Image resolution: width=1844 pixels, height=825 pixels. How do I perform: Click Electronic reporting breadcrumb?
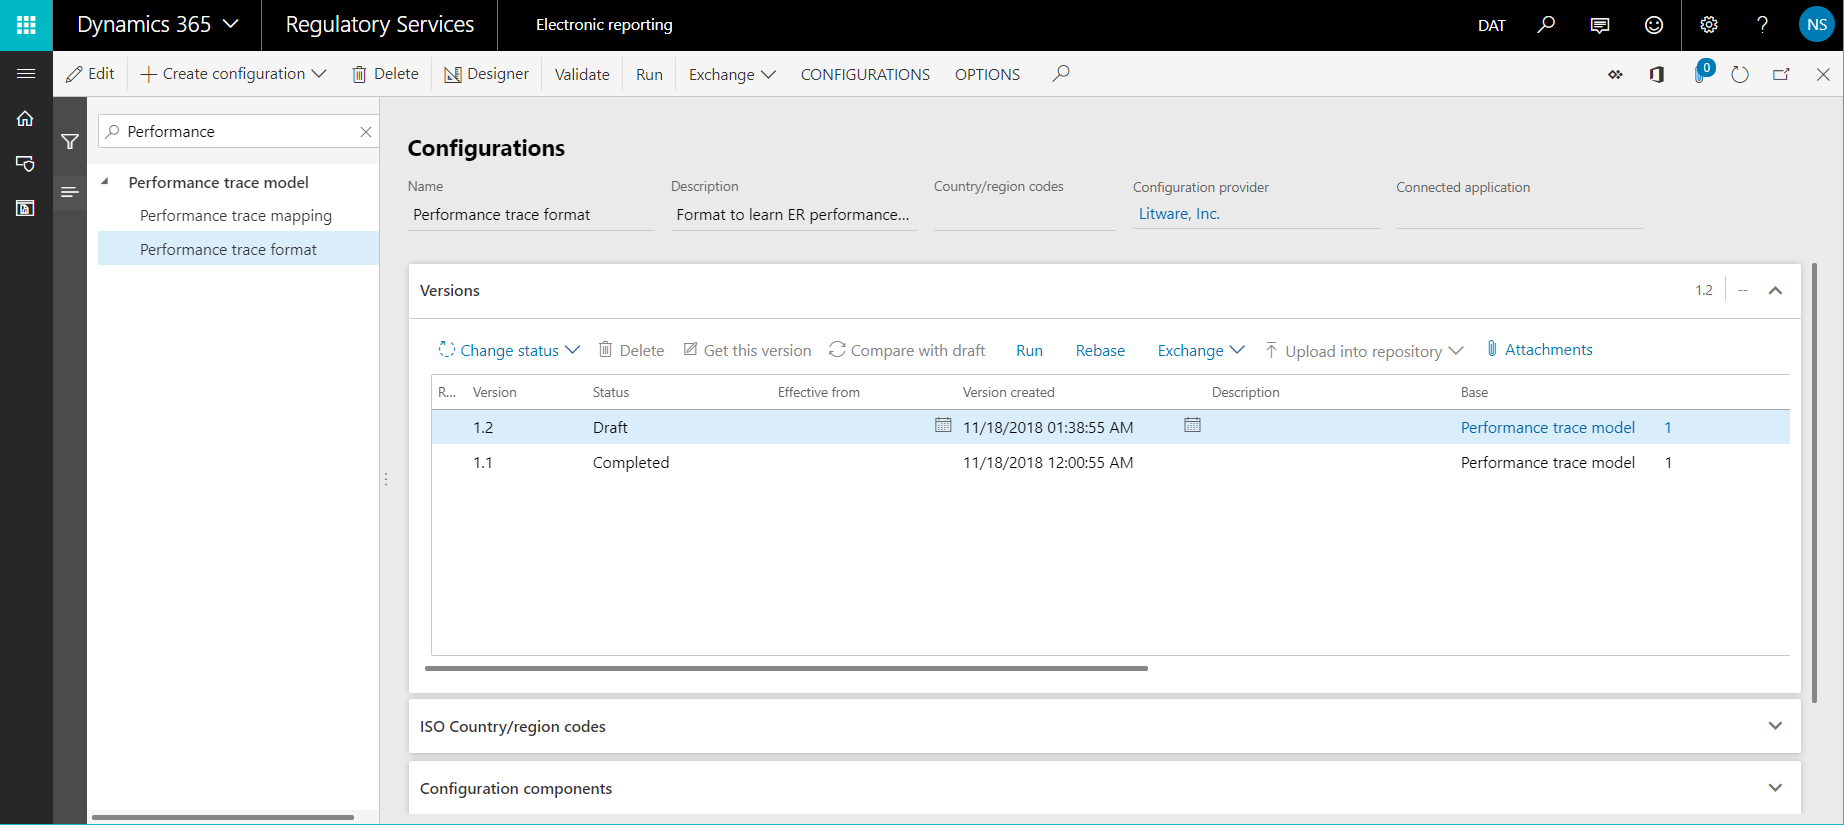pos(604,25)
